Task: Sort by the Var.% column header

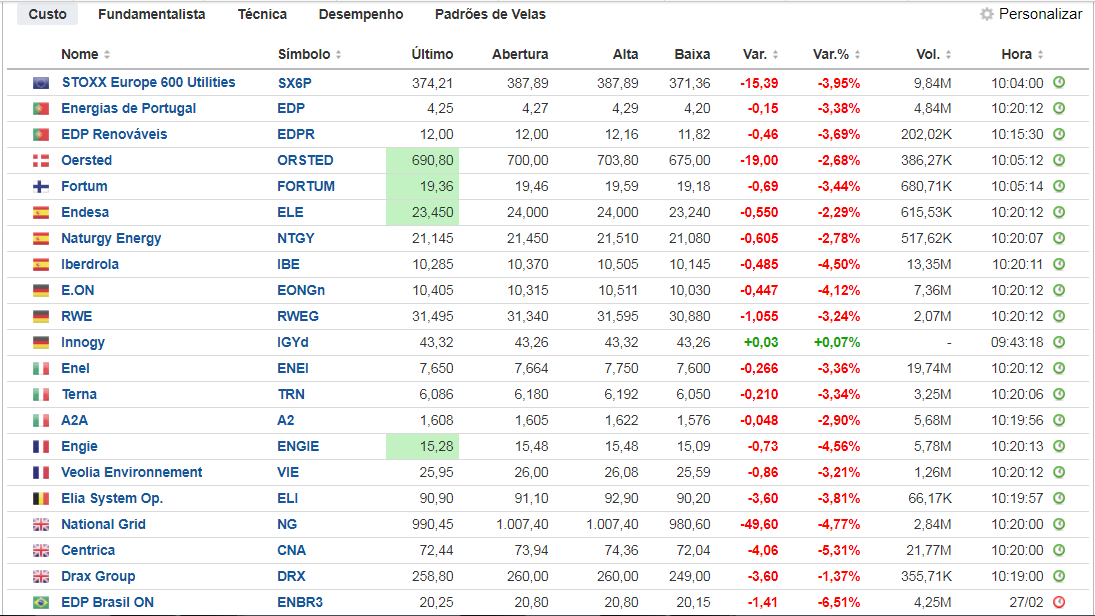Action: (836, 55)
